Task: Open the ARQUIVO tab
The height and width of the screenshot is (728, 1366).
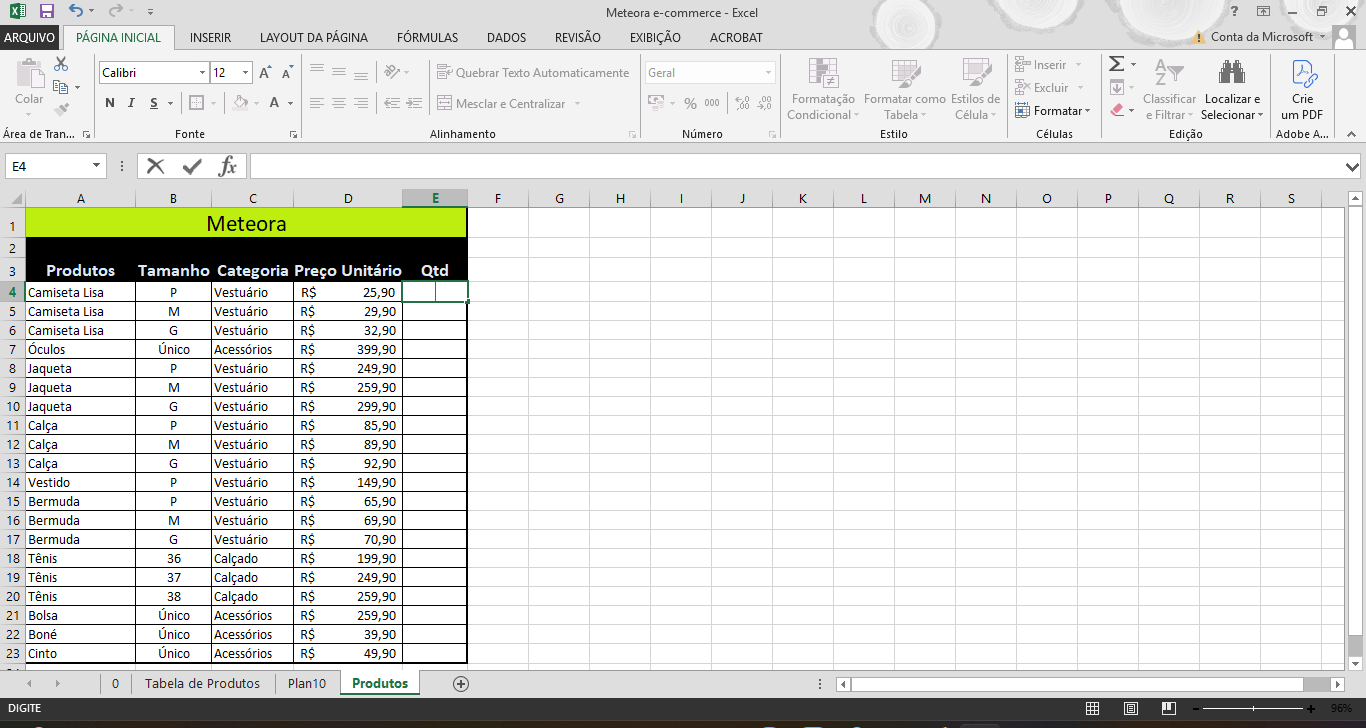Action: pyautogui.click(x=29, y=37)
